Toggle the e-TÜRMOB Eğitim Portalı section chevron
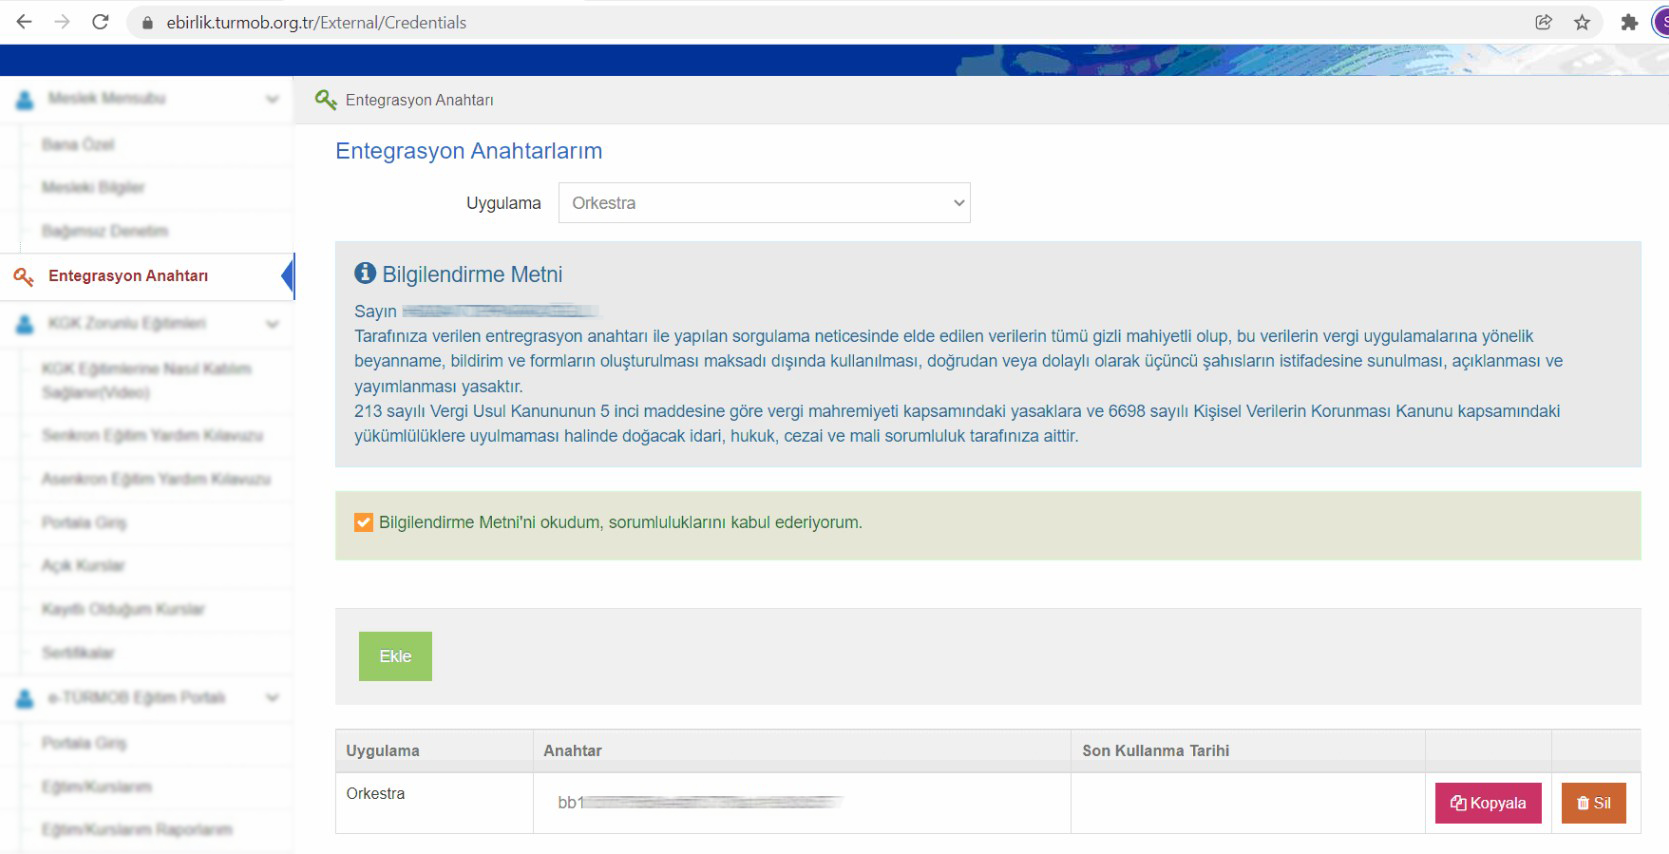 pyautogui.click(x=272, y=698)
